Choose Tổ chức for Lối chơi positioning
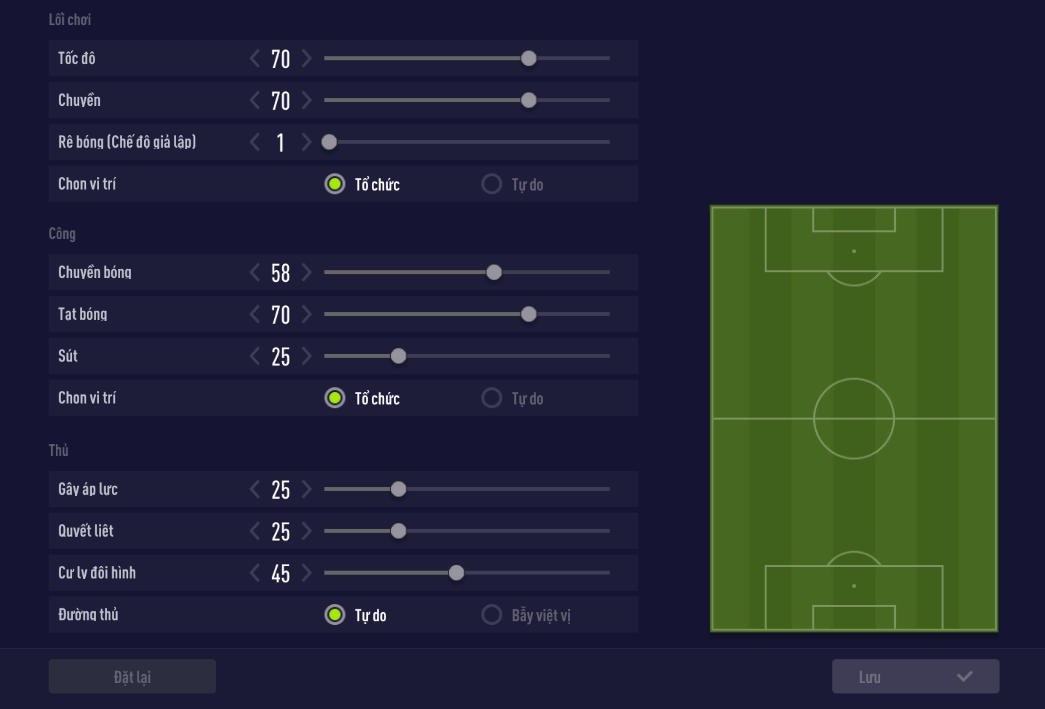 coord(335,185)
